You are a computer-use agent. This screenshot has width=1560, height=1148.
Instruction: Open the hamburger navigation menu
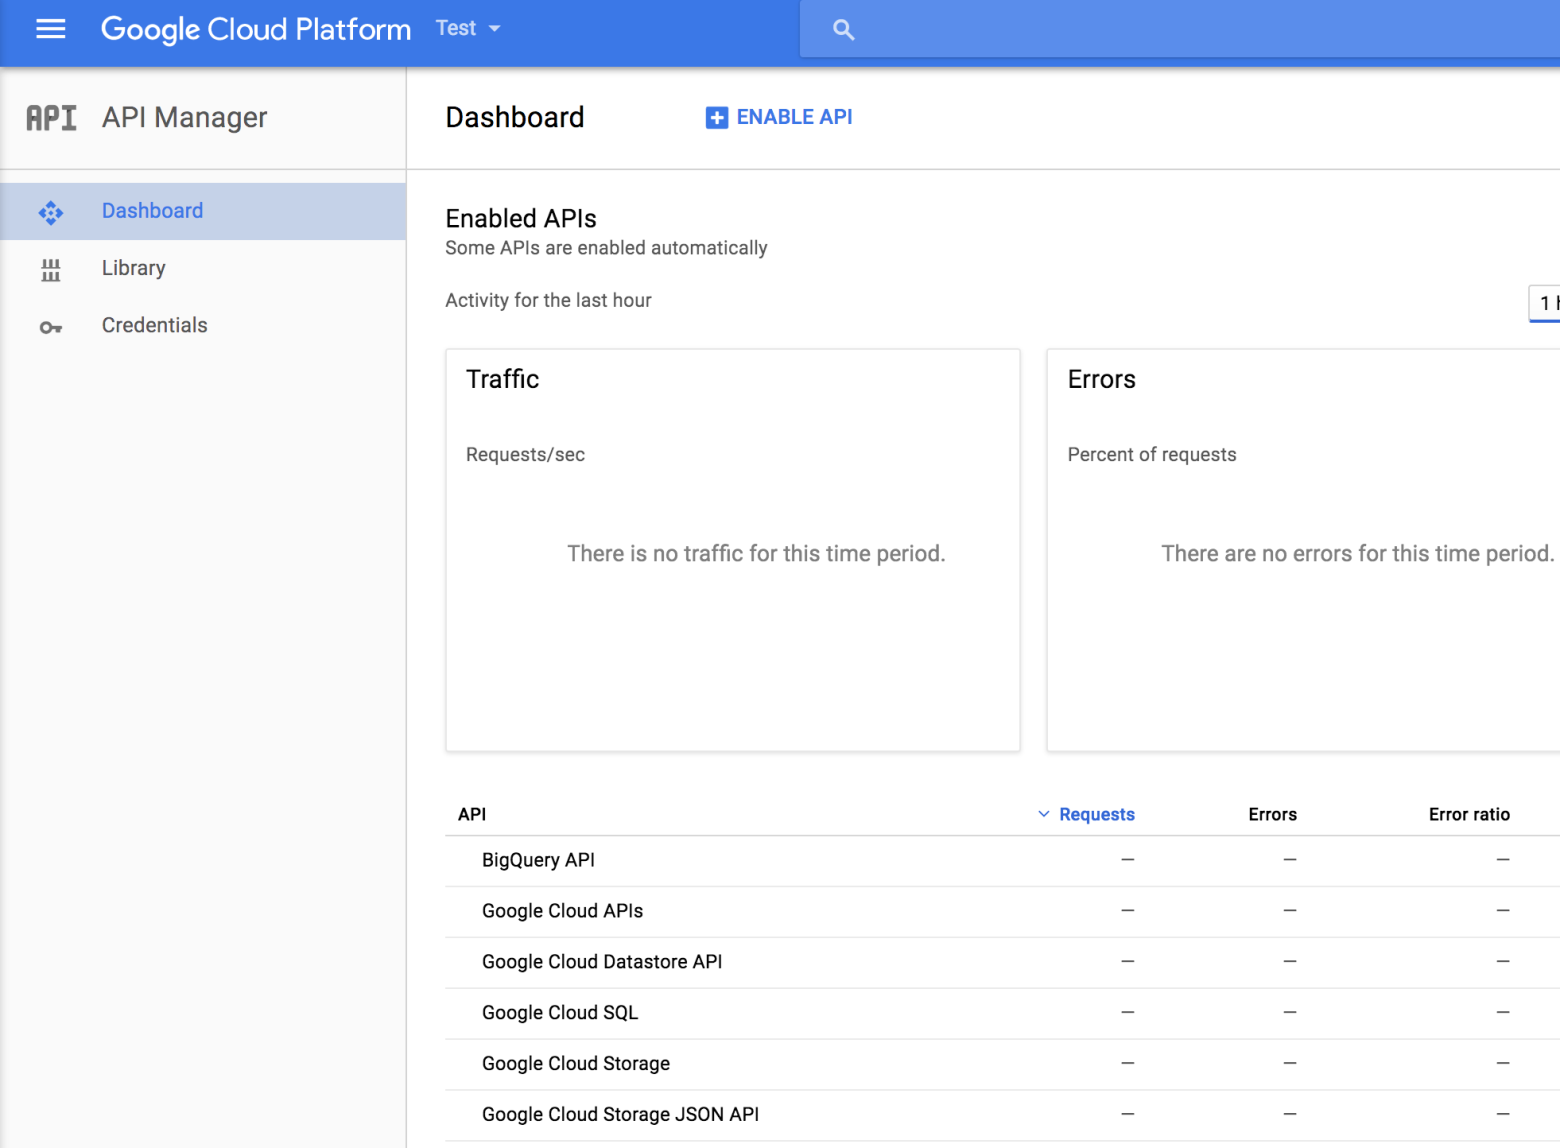pyautogui.click(x=51, y=29)
